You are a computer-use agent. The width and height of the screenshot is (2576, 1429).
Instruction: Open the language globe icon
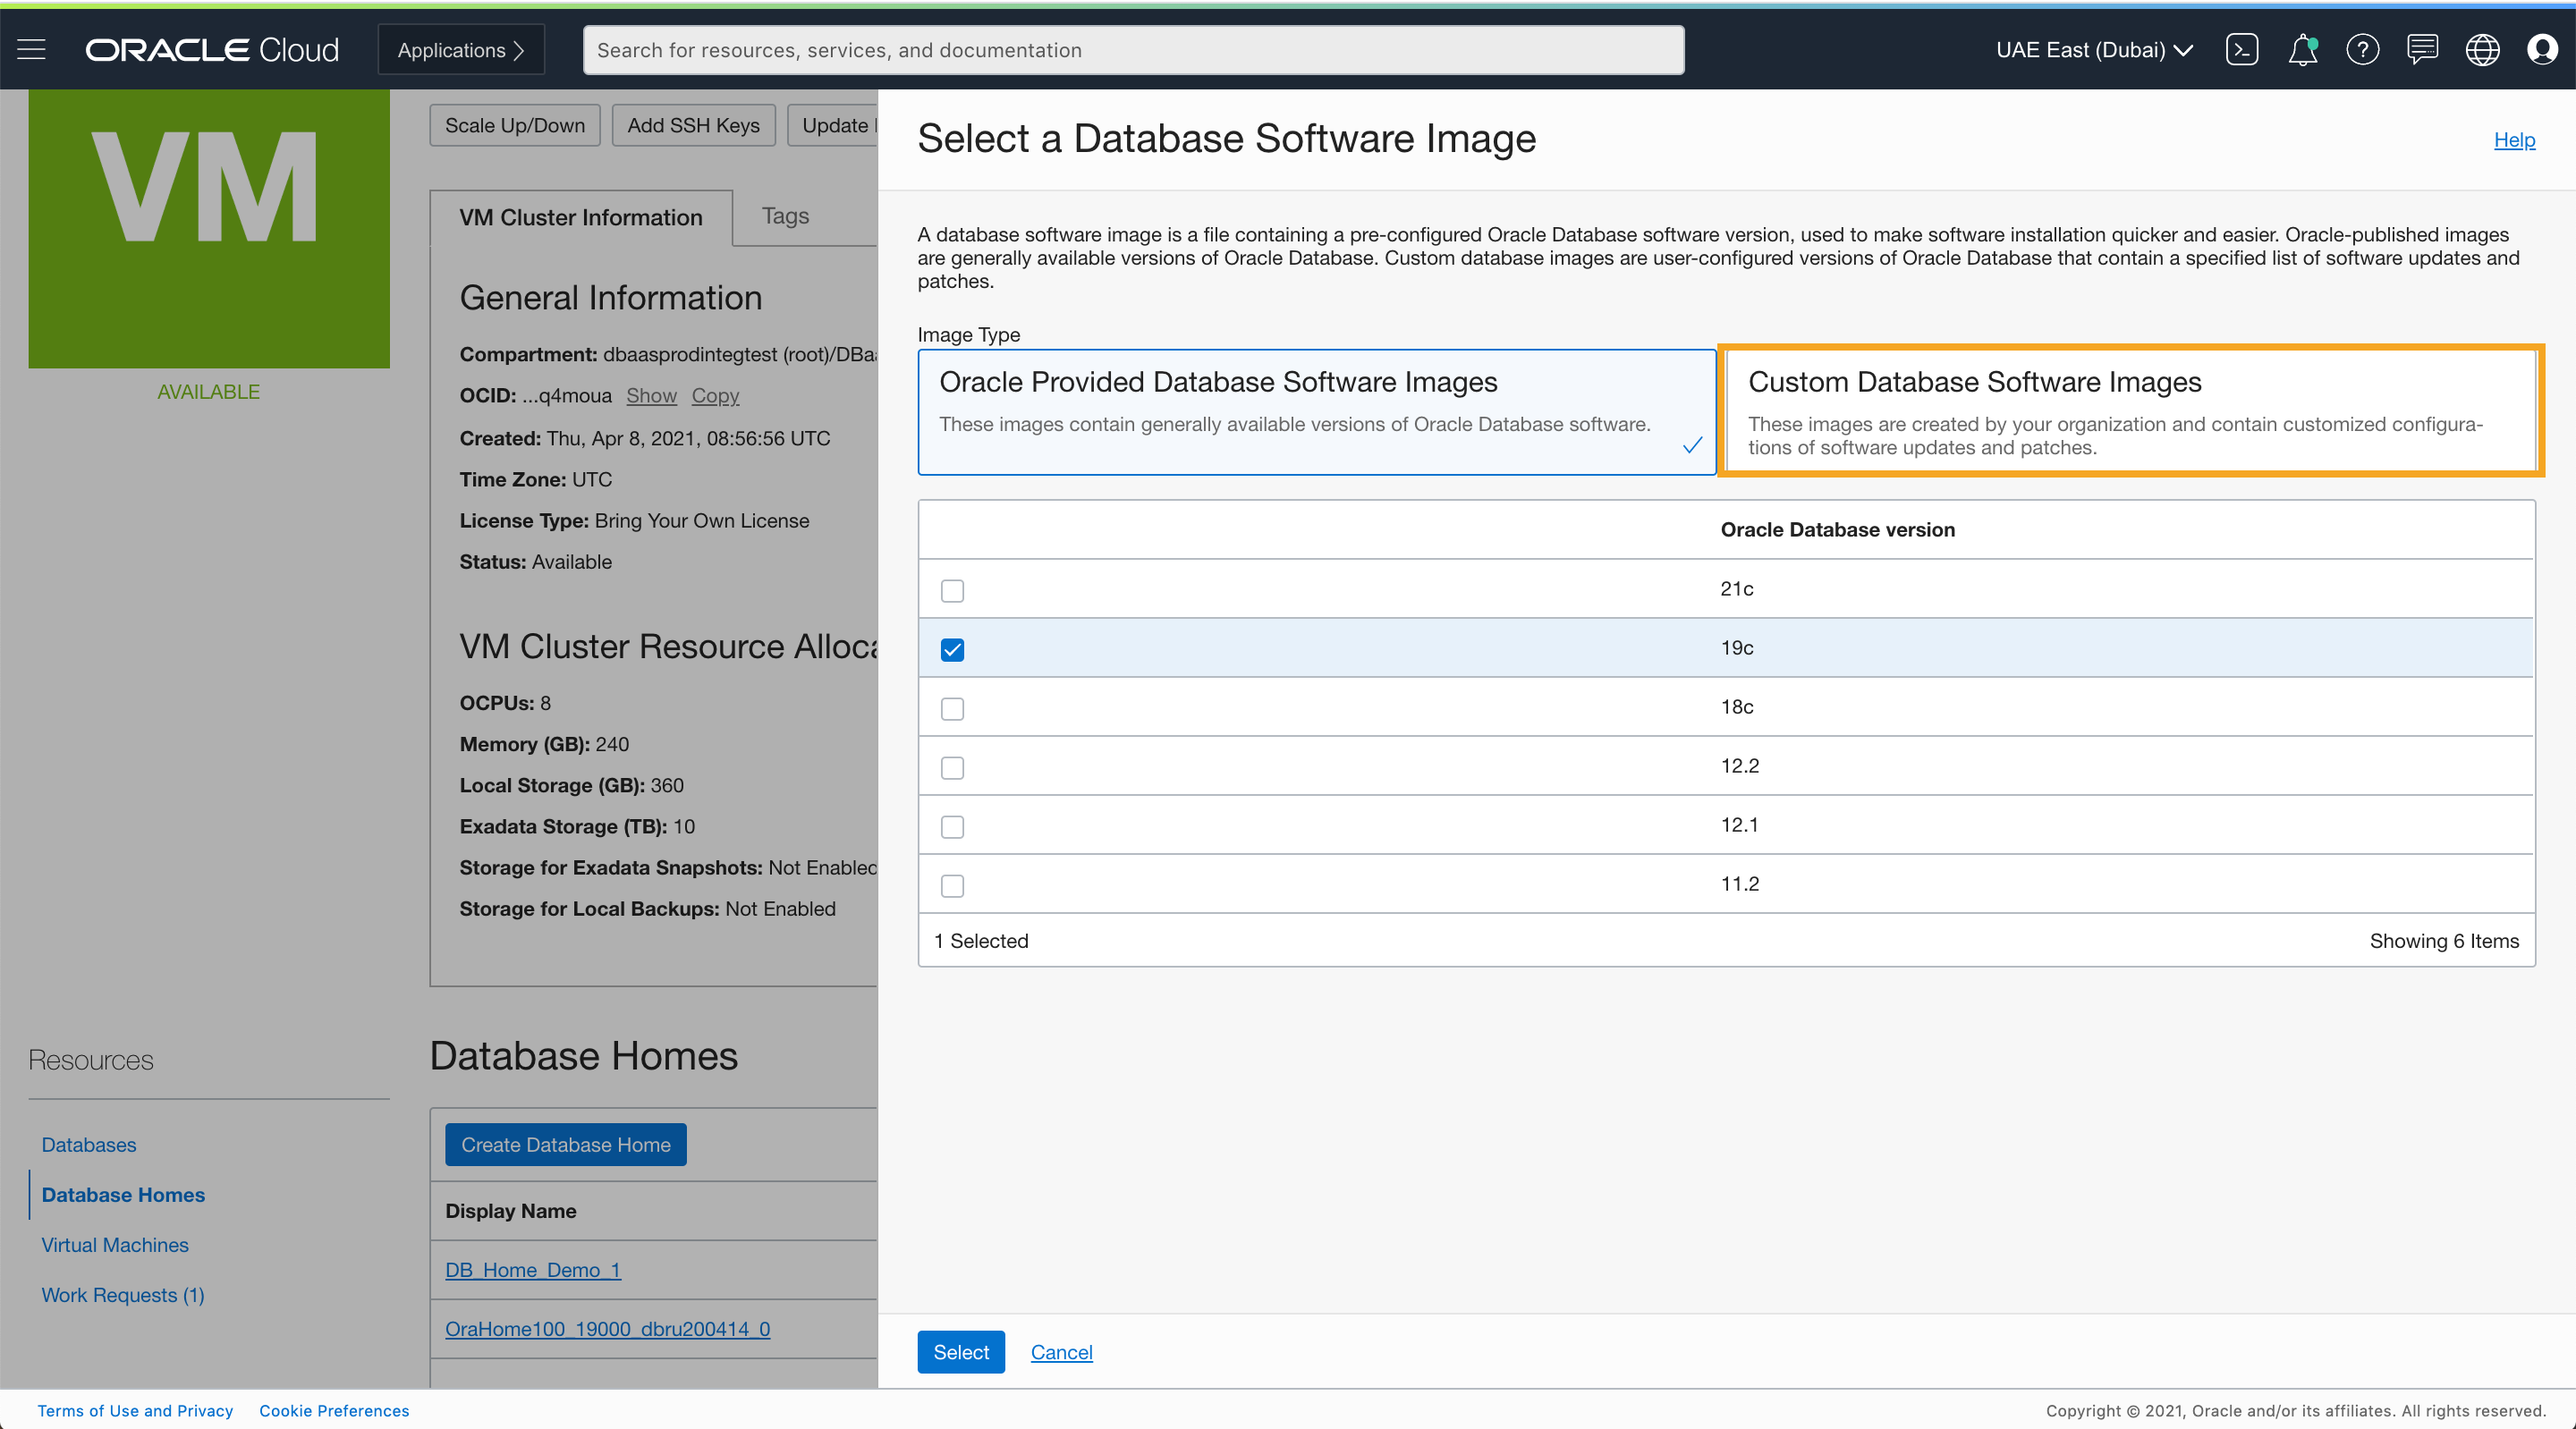[2482, 49]
